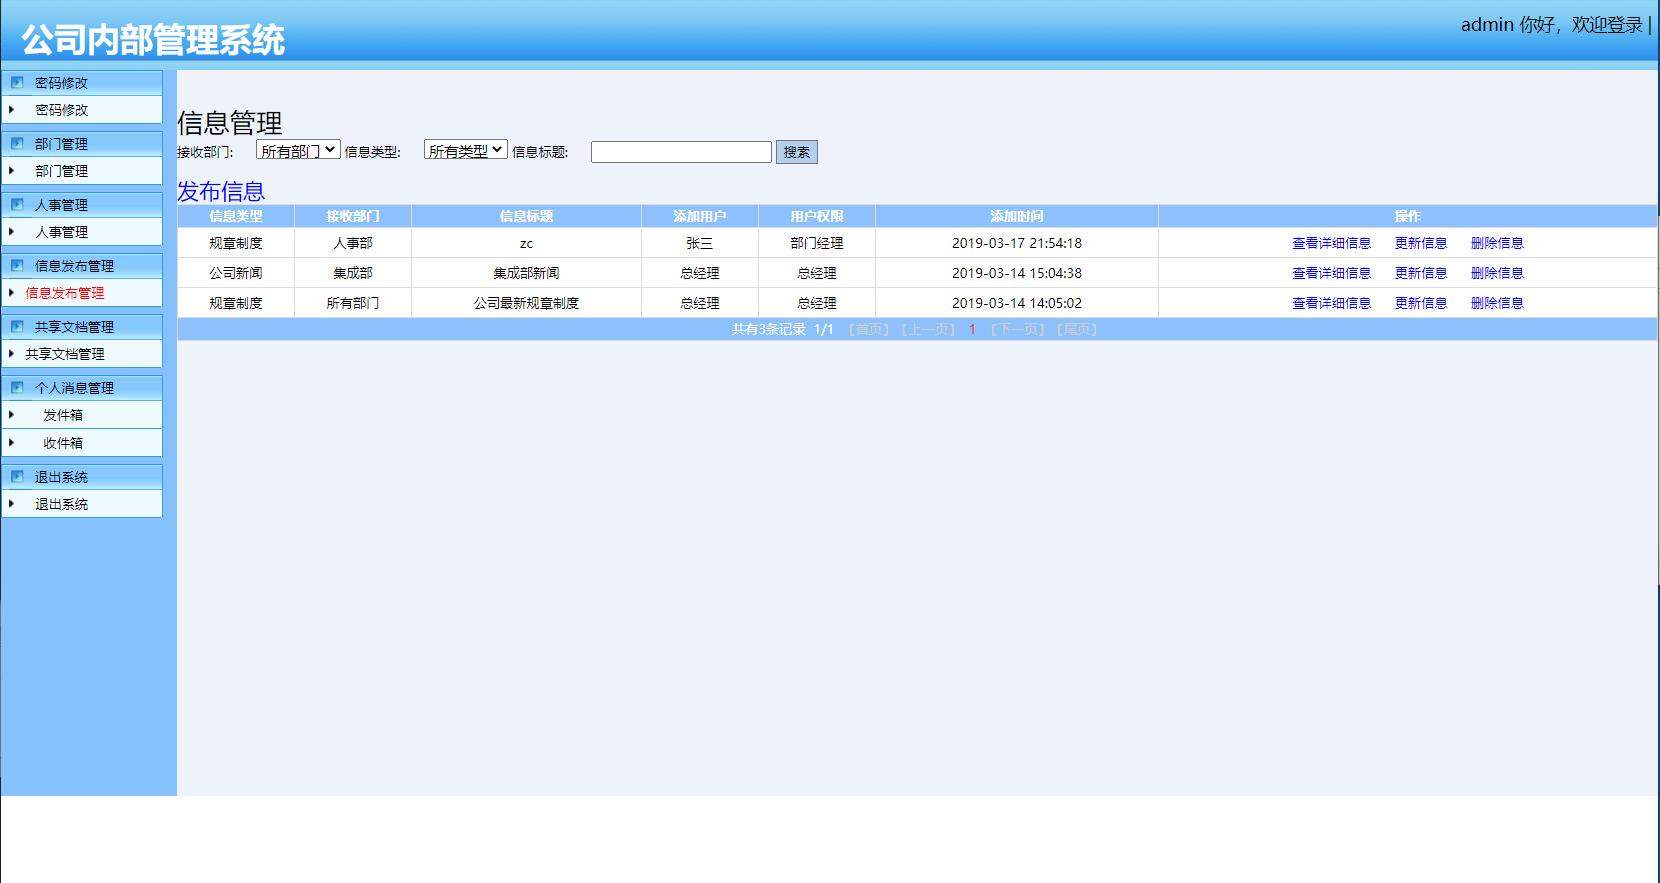Click the icon beside 共享文档管理 section header
The height and width of the screenshot is (883, 1660).
point(17,327)
